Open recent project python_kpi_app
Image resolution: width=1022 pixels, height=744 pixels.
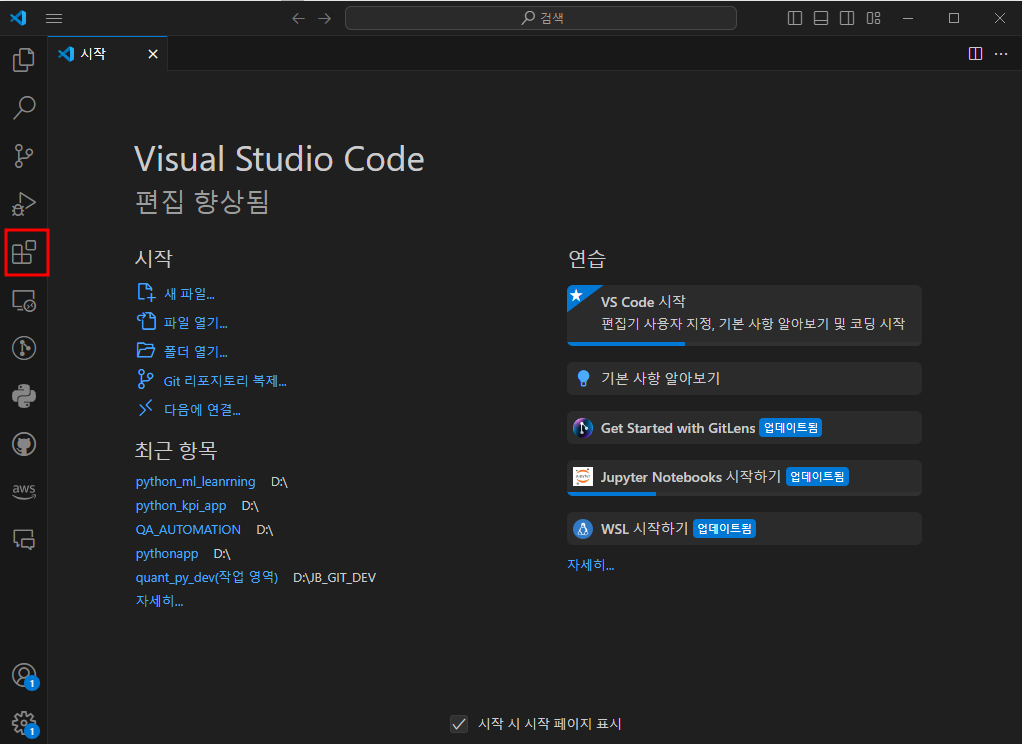coord(181,505)
